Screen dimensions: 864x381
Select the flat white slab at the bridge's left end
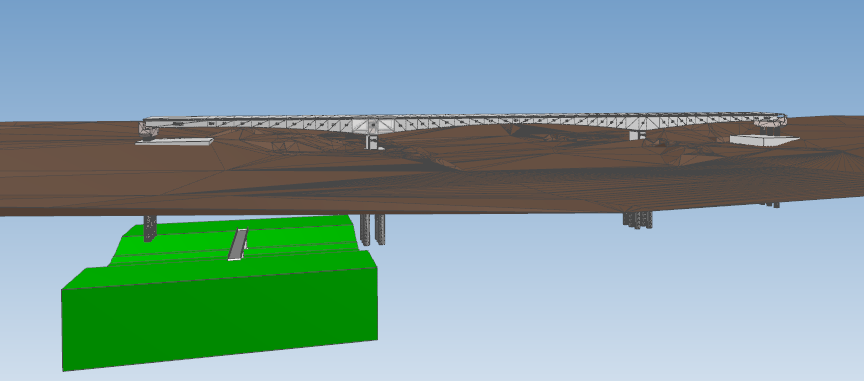(175, 142)
